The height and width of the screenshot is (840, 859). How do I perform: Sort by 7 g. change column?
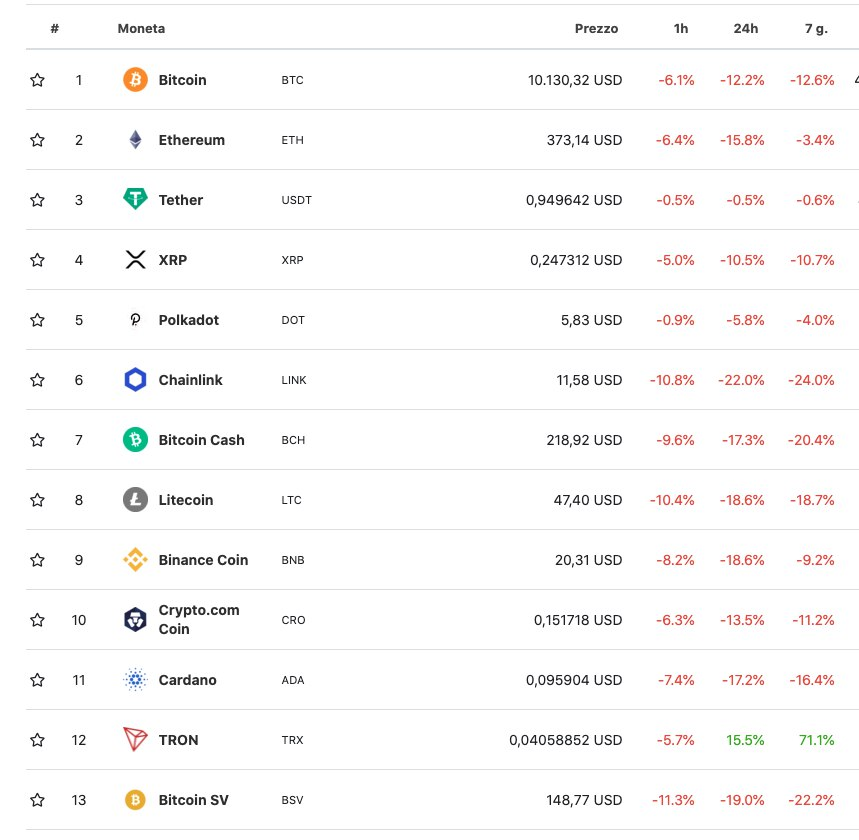coord(816,29)
